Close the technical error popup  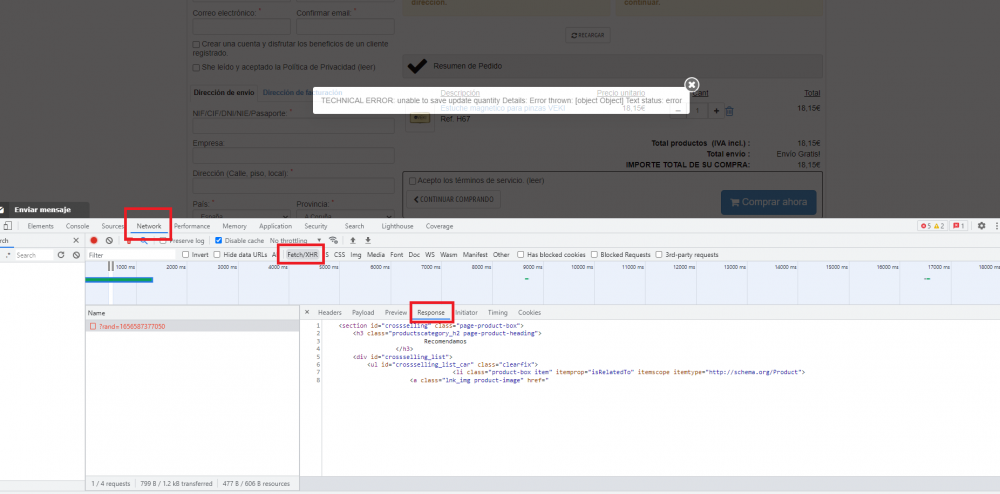click(x=691, y=85)
